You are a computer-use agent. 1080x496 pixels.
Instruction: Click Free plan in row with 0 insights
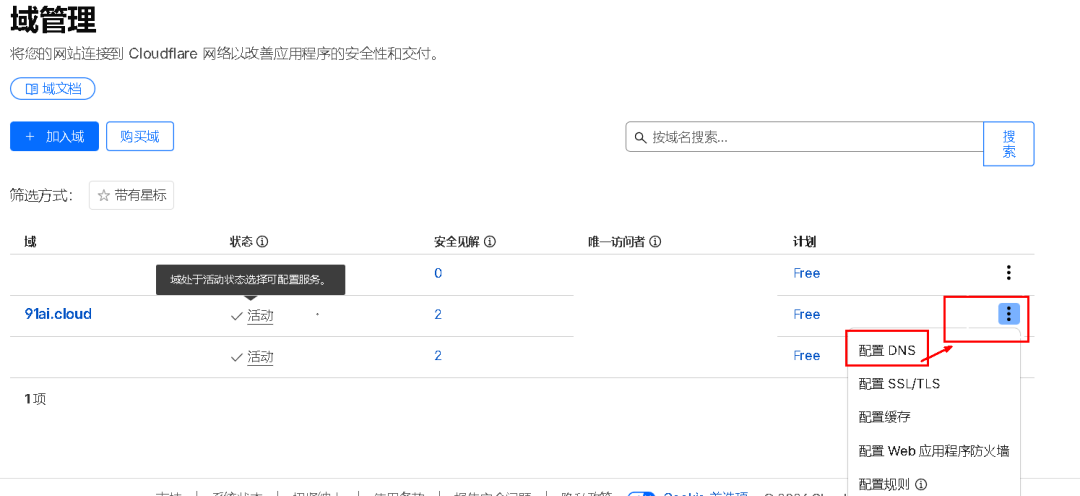tap(807, 273)
